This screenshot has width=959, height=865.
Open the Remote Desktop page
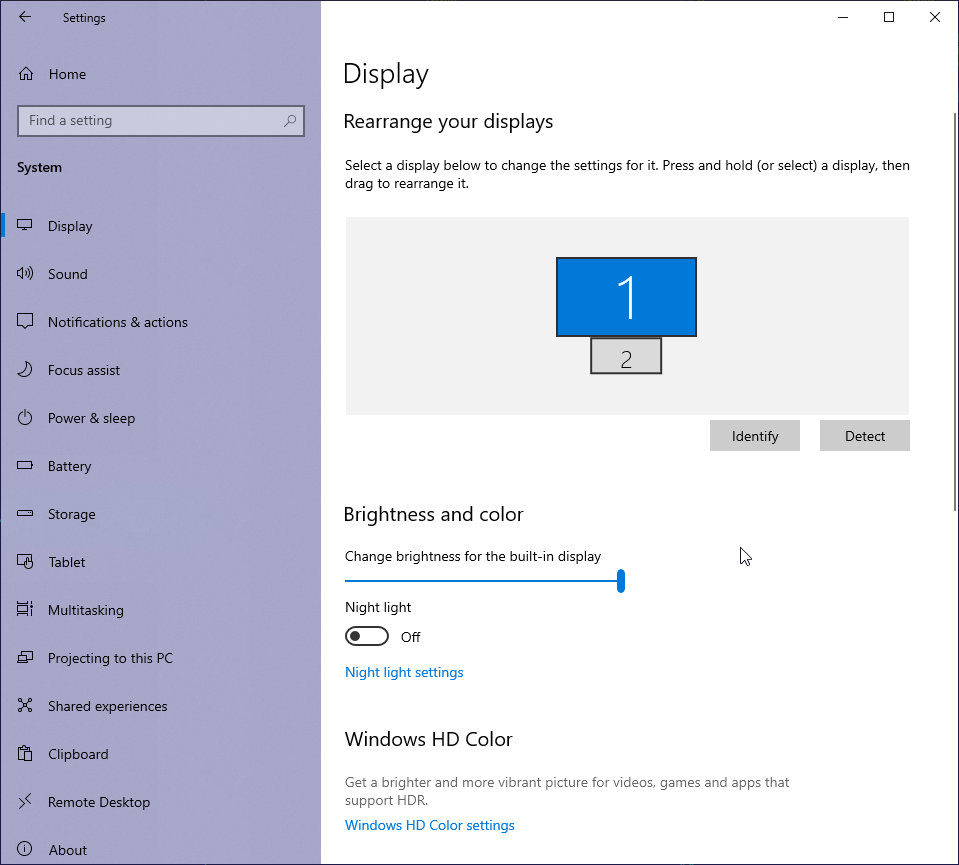pos(160,802)
